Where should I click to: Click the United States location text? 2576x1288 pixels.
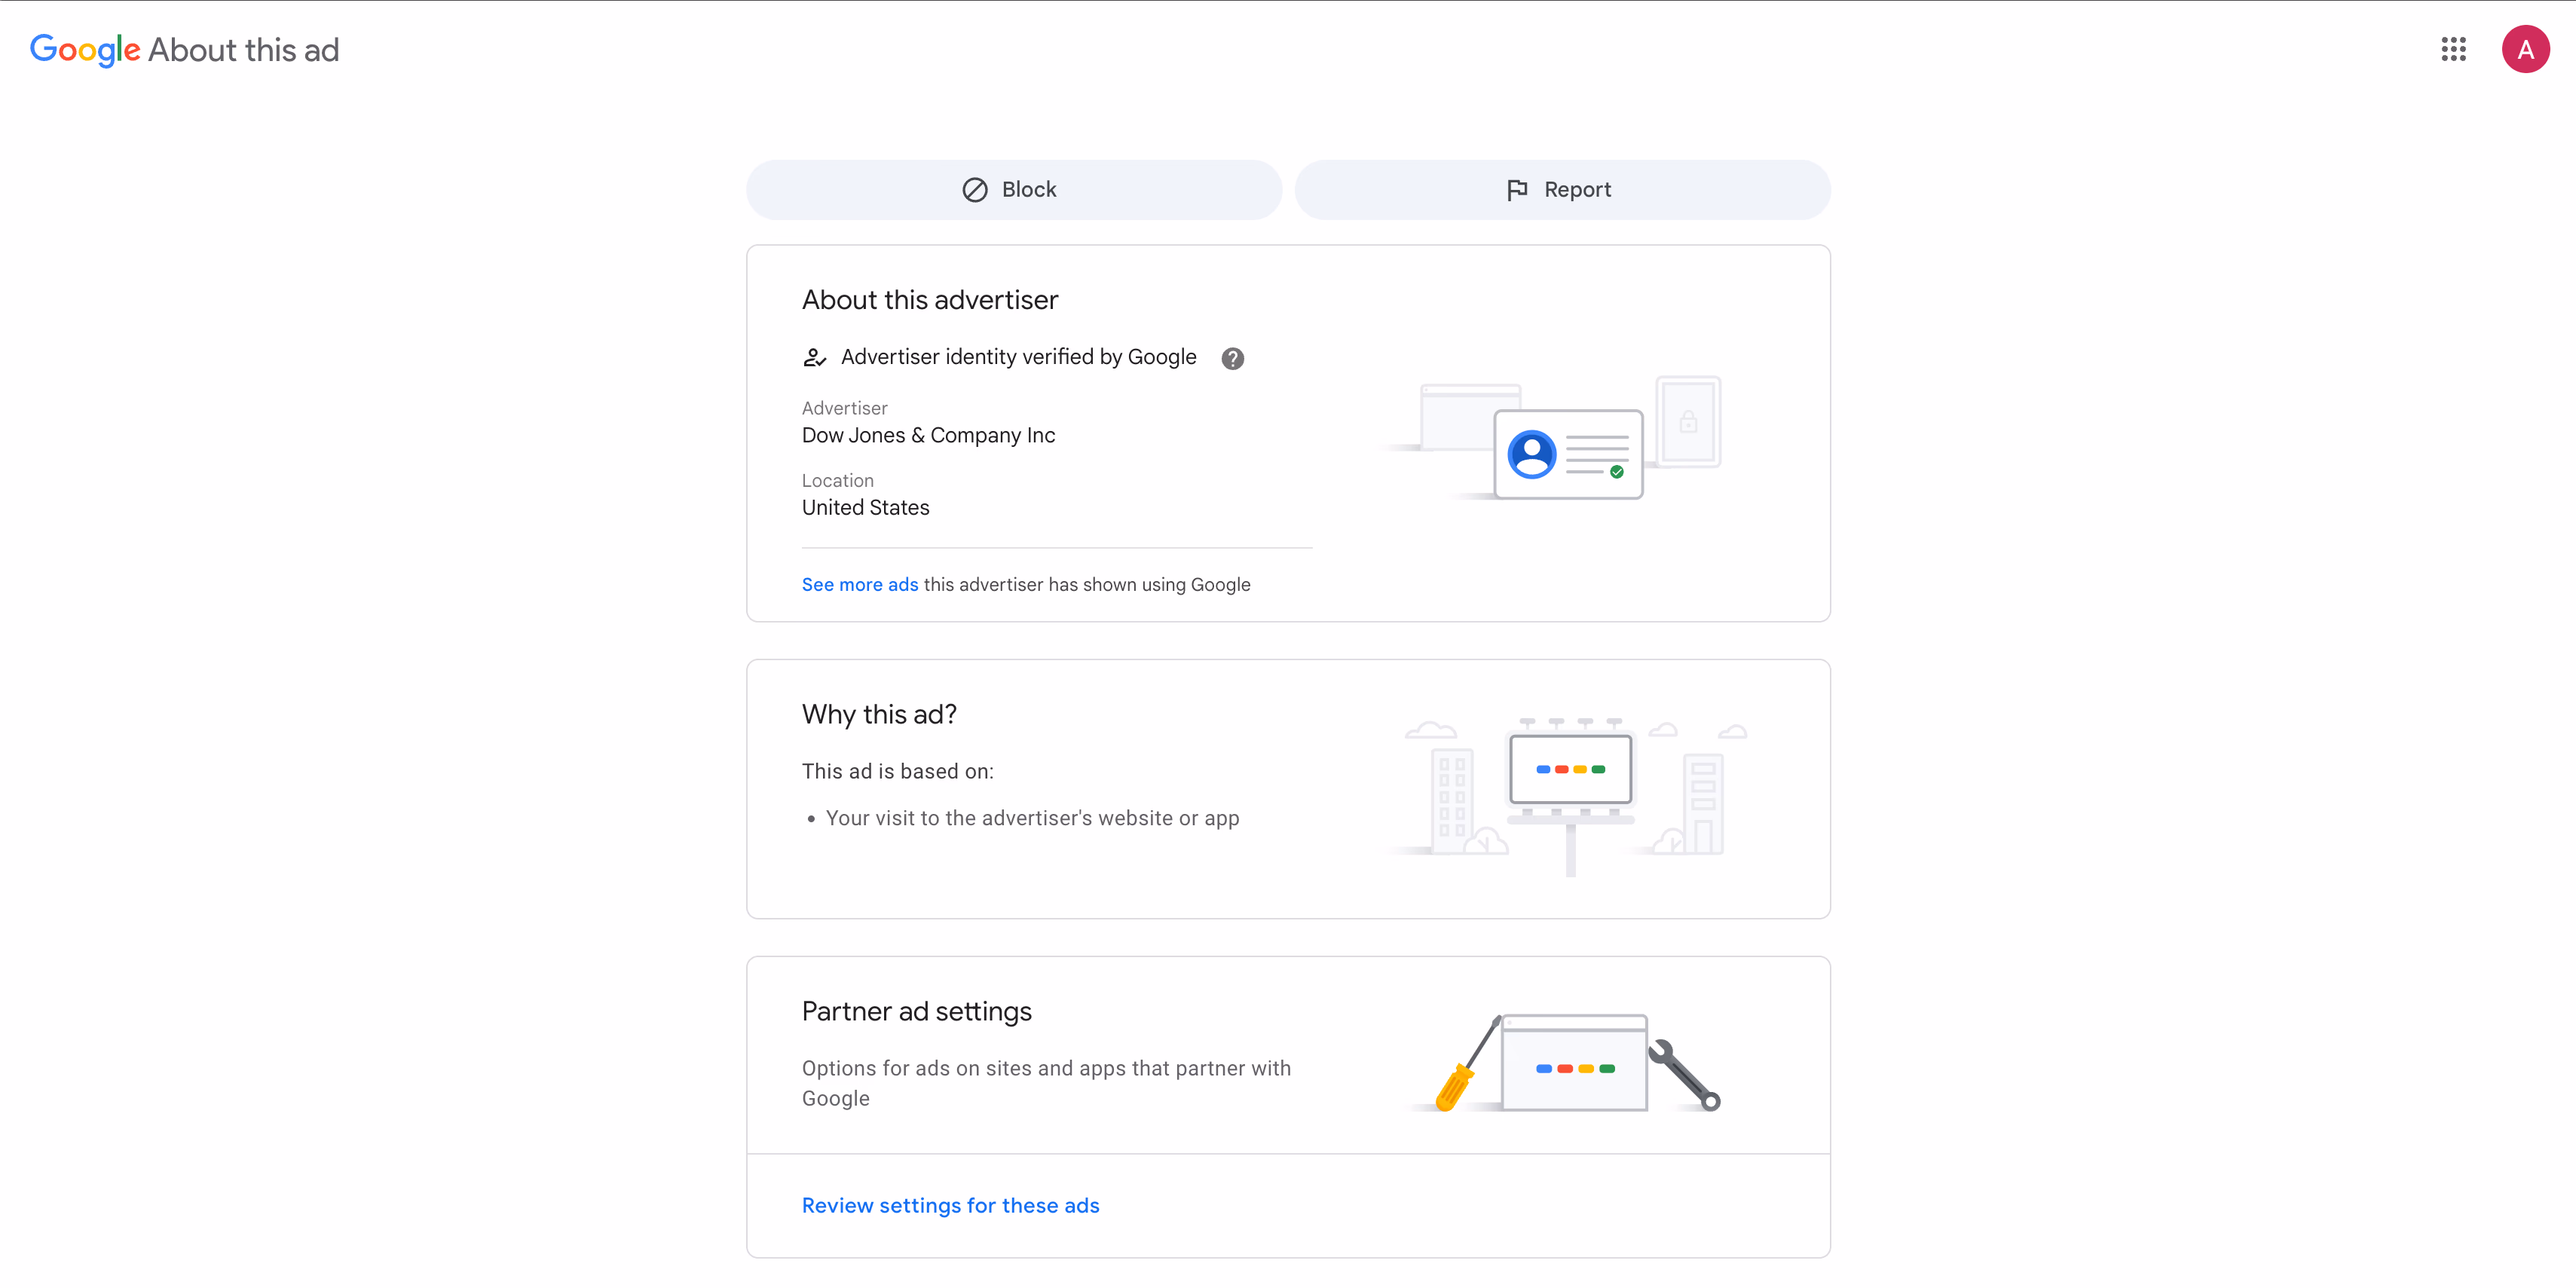(865, 508)
